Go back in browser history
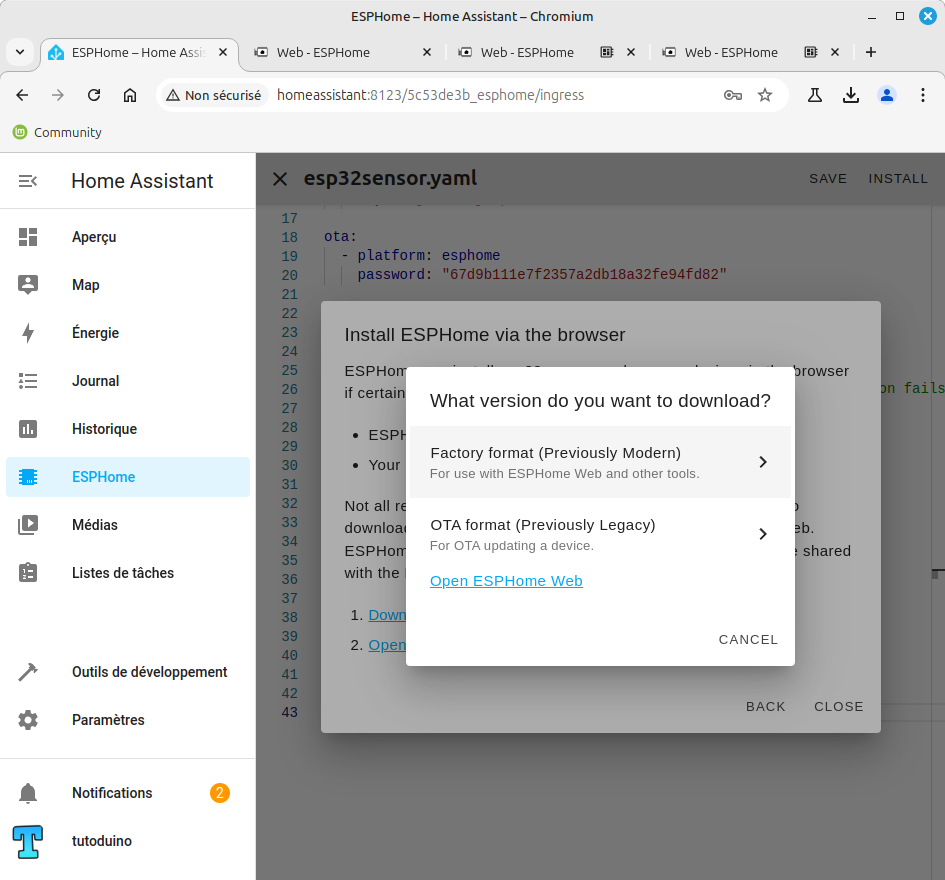Image resolution: width=945 pixels, height=880 pixels. pyautogui.click(x=22, y=95)
